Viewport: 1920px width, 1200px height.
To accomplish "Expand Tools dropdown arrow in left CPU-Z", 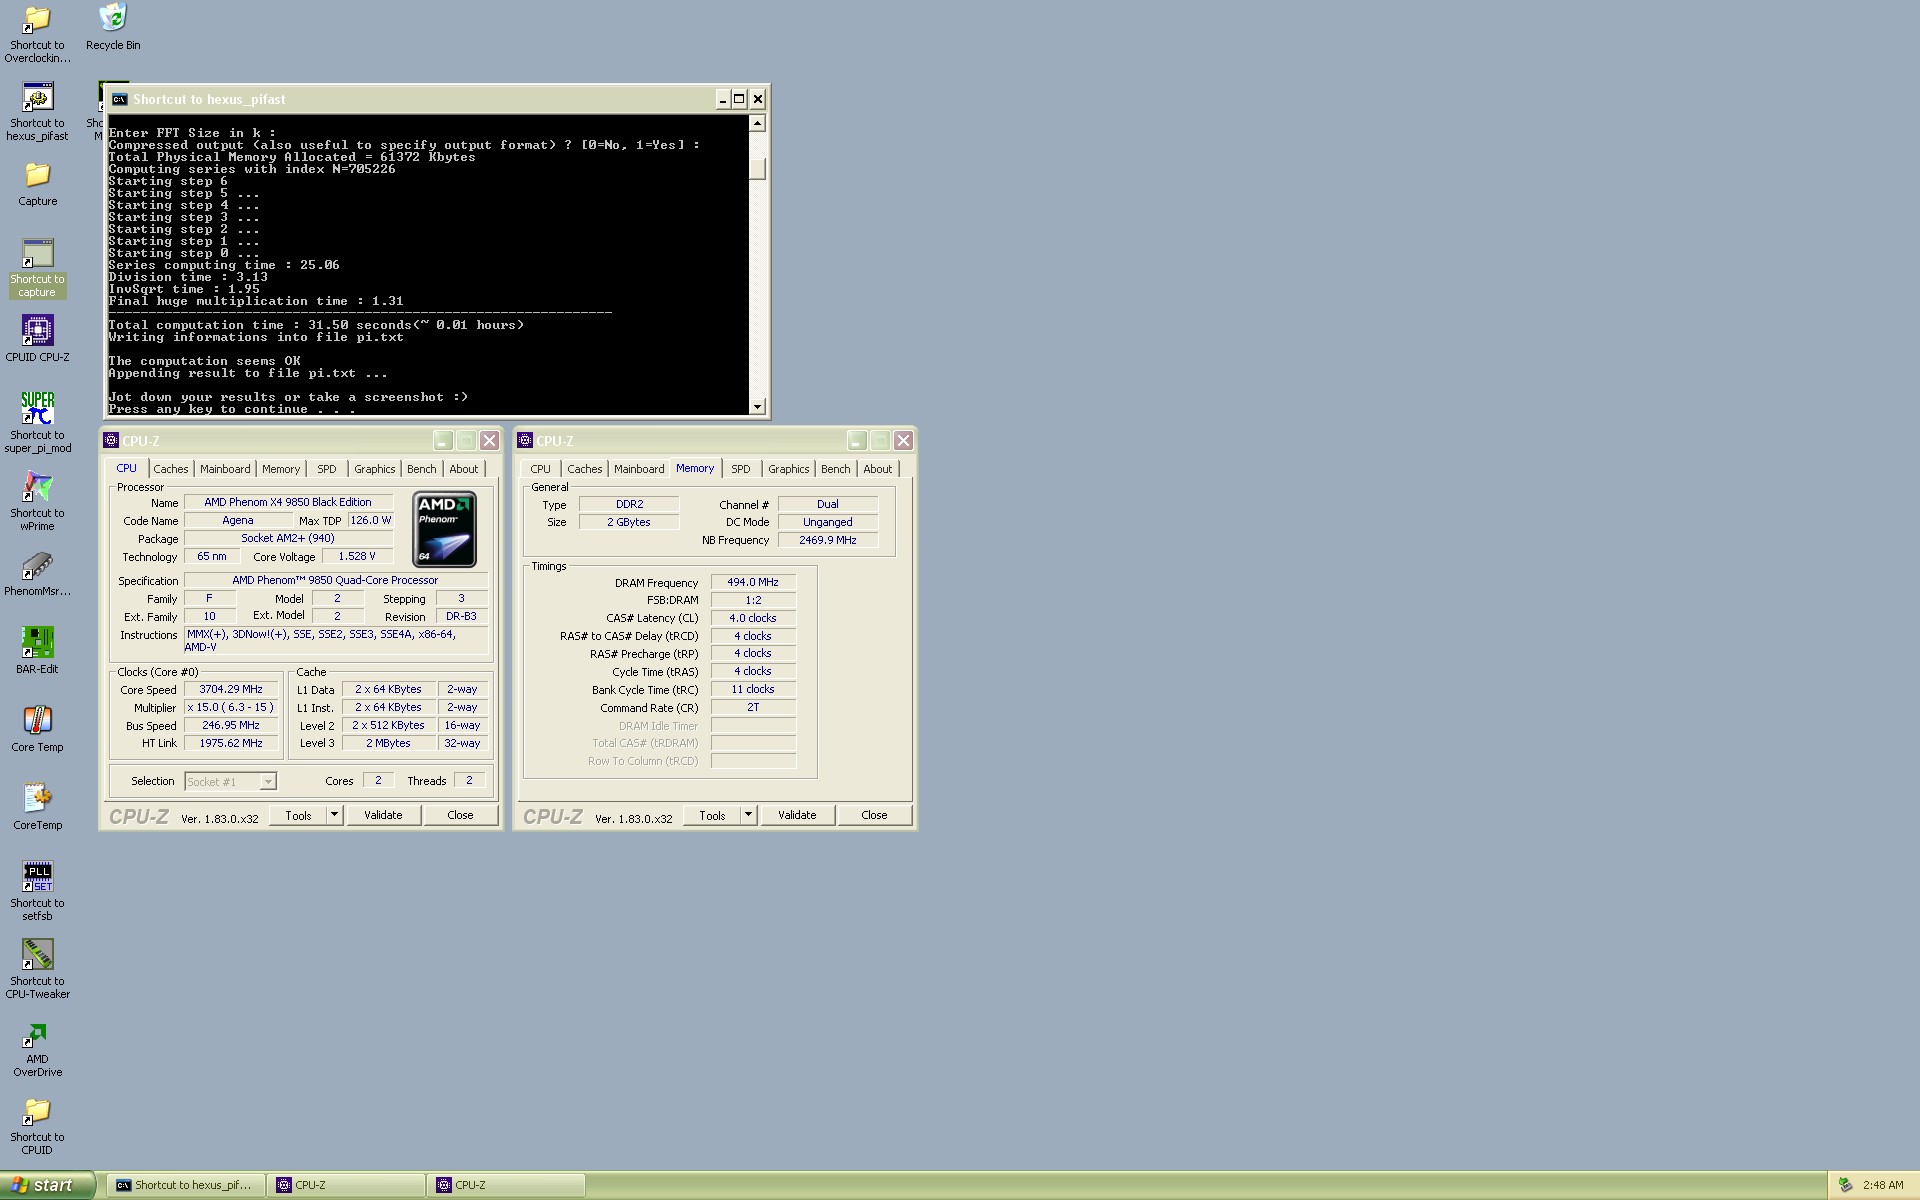I will coord(334,815).
